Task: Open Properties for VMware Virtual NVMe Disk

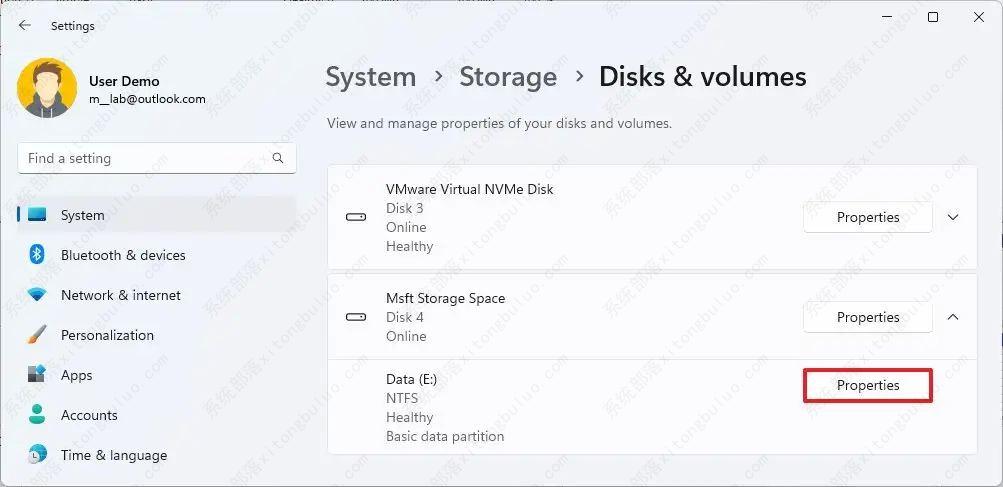Action: tap(867, 217)
